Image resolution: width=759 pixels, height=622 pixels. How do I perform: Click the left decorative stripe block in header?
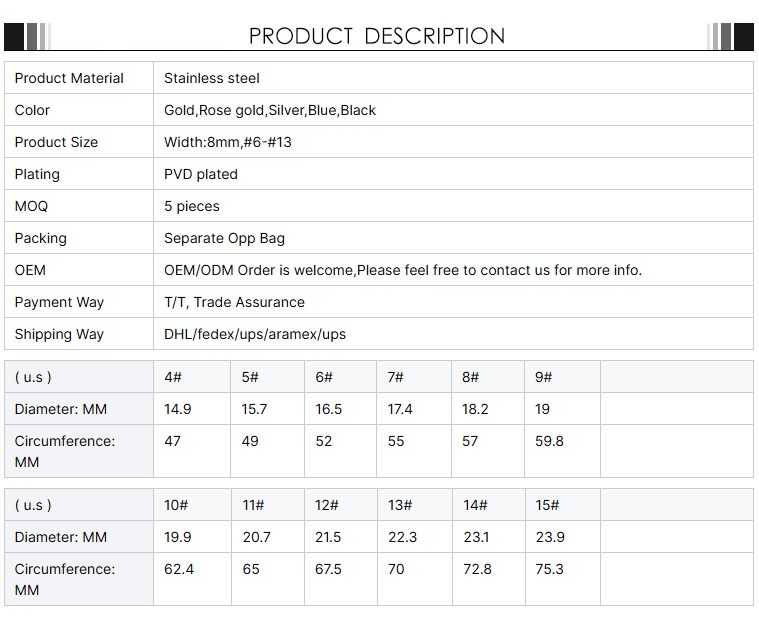click(27, 36)
